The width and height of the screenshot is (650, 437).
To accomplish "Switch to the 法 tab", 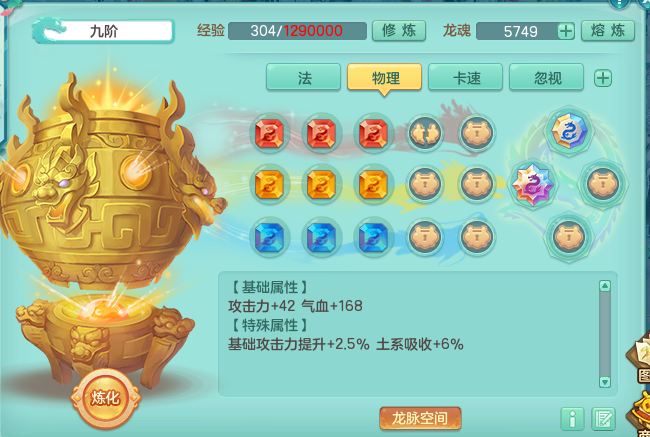I will point(303,77).
